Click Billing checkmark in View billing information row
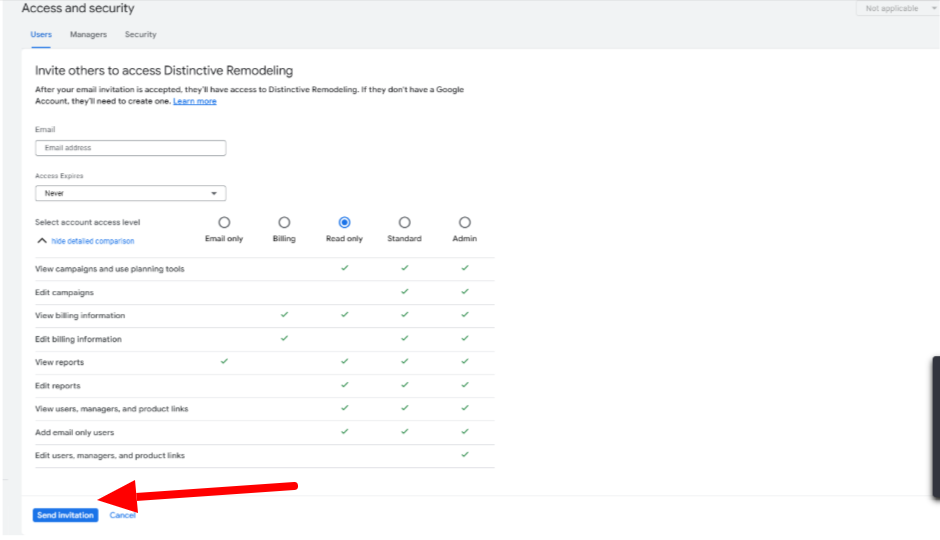Screen dimensions: 940x540 click(x=284, y=315)
